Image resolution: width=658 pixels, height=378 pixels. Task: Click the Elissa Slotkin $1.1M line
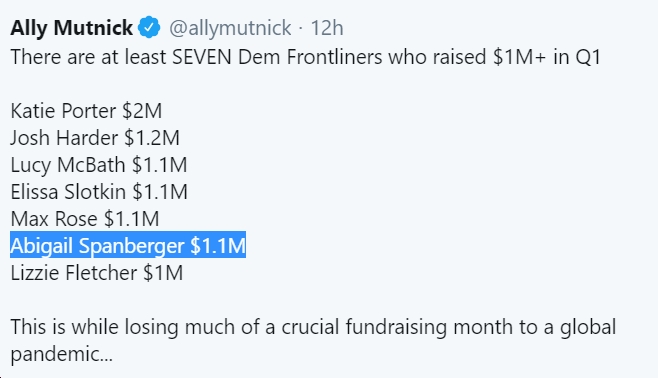(99, 192)
